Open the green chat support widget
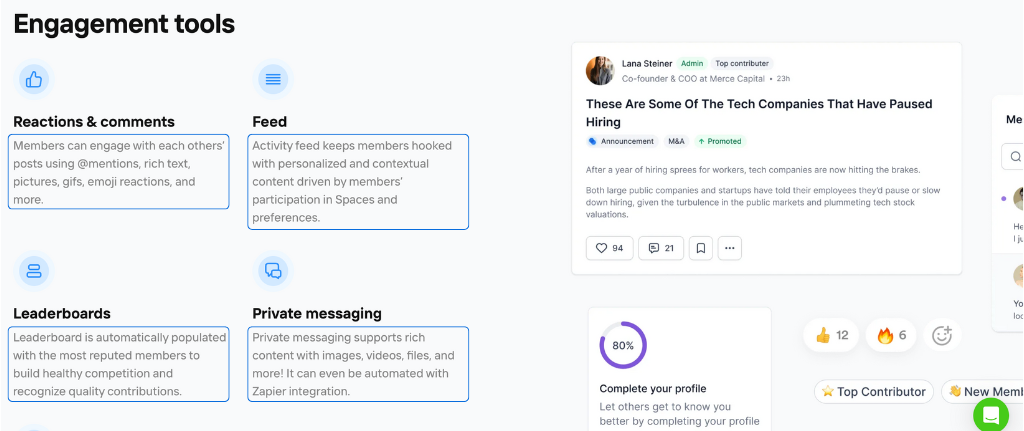 991,415
